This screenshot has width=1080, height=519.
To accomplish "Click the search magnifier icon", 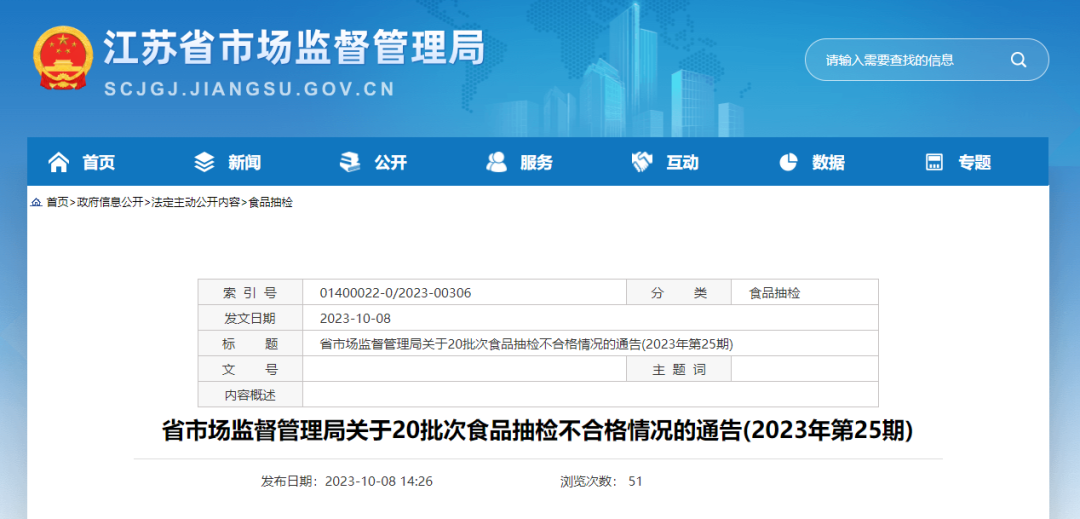I will point(1018,60).
